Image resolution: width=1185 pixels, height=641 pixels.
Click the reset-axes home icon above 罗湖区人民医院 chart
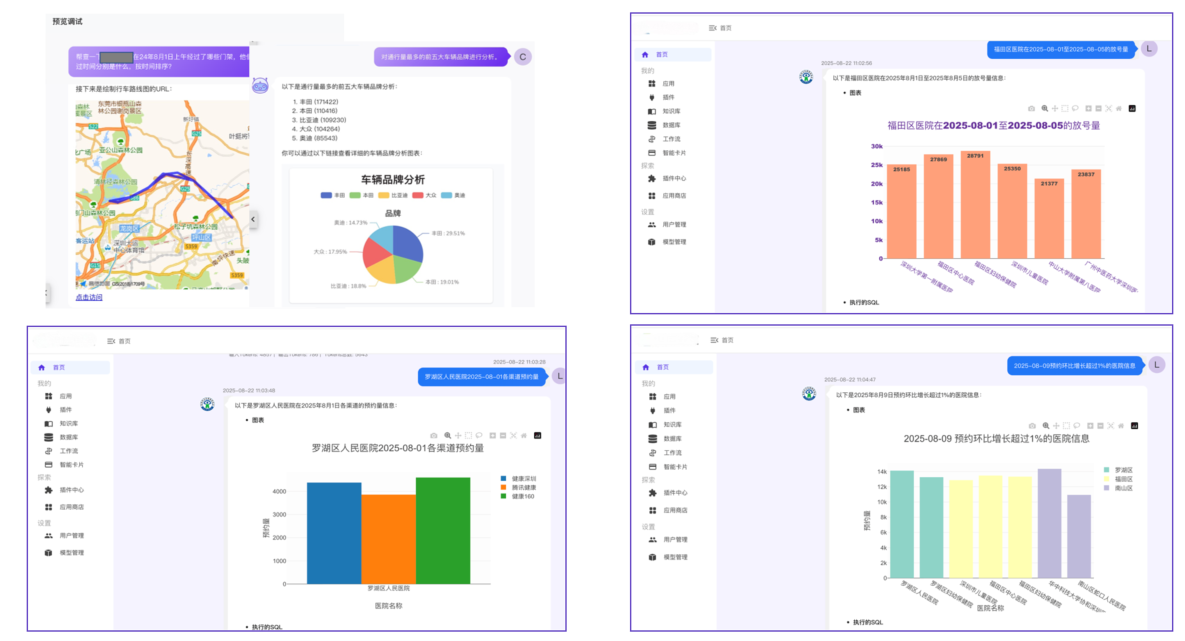[524, 435]
